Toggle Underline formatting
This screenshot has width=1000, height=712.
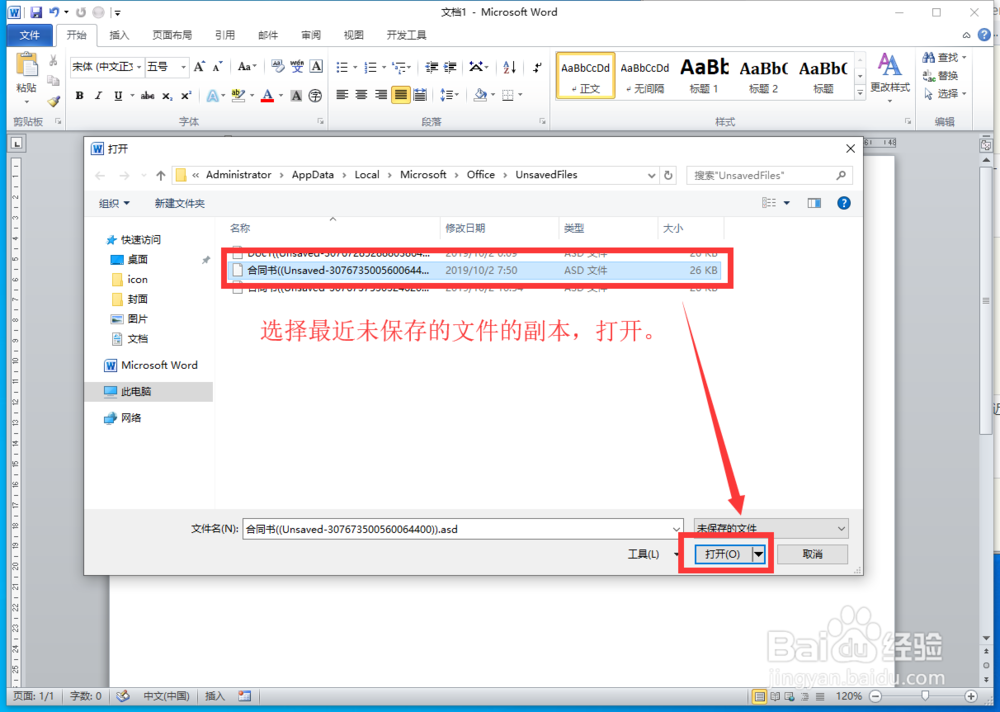[x=118, y=96]
